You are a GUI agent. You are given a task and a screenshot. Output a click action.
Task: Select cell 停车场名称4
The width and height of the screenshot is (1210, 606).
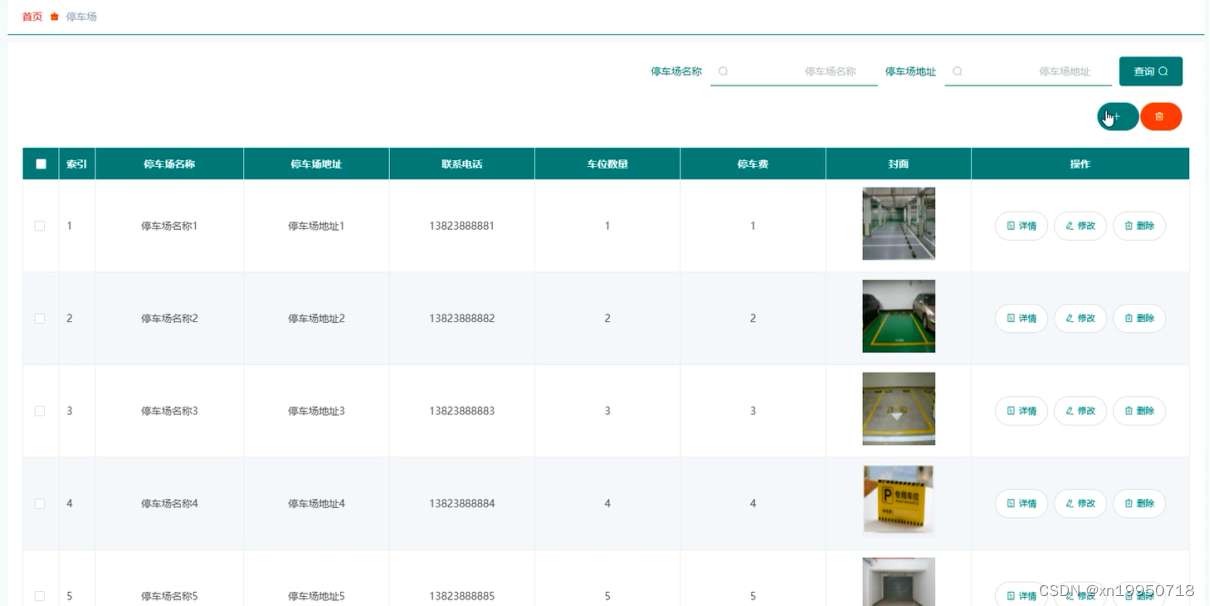(x=169, y=504)
